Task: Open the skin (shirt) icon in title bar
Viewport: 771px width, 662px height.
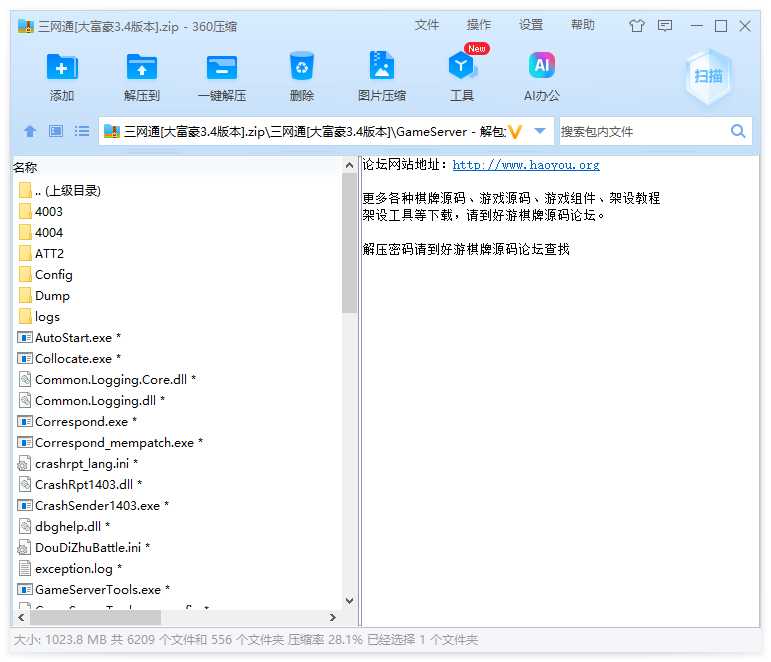Action: tap(637, 26)
